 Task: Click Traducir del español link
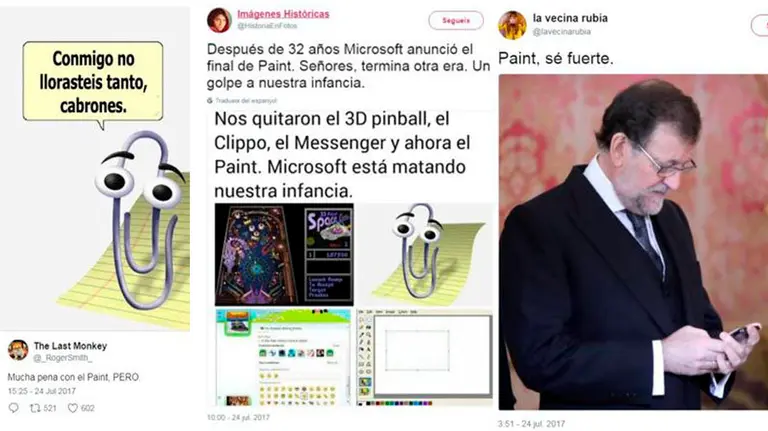pyautogui.click(x=246, y=100)
